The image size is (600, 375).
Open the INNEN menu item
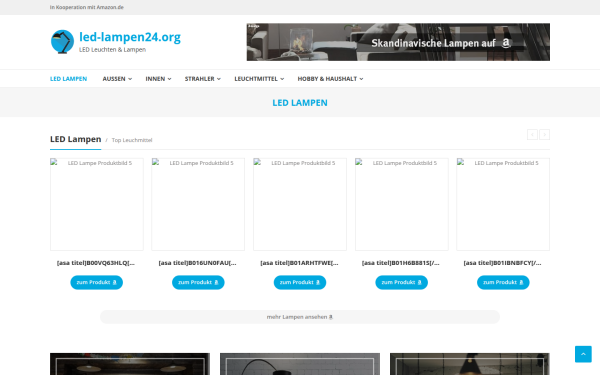click(155, 79)
